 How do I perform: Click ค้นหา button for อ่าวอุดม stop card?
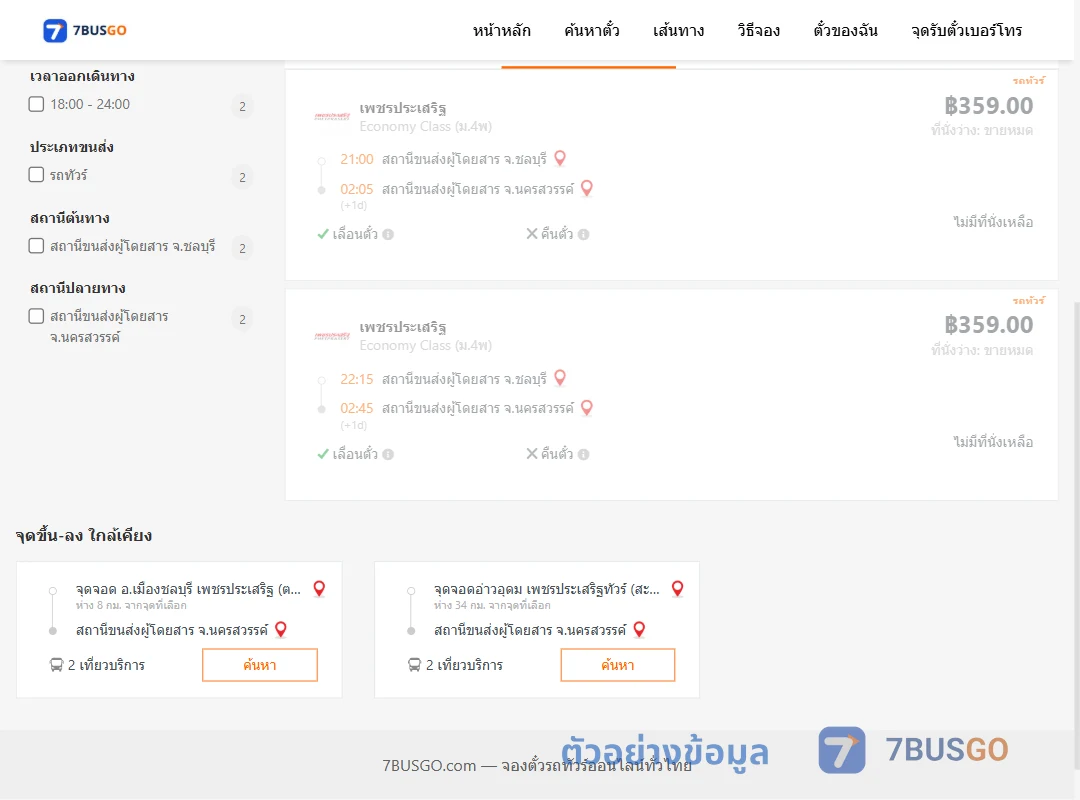(618, 665)
